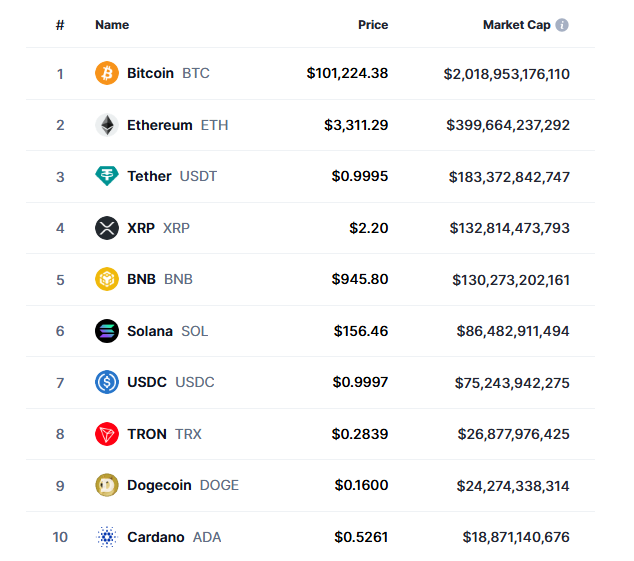Viewport: 634px width, 561px height.
Task: Open the Bitcoin name link
Action: tap(150, 73)
